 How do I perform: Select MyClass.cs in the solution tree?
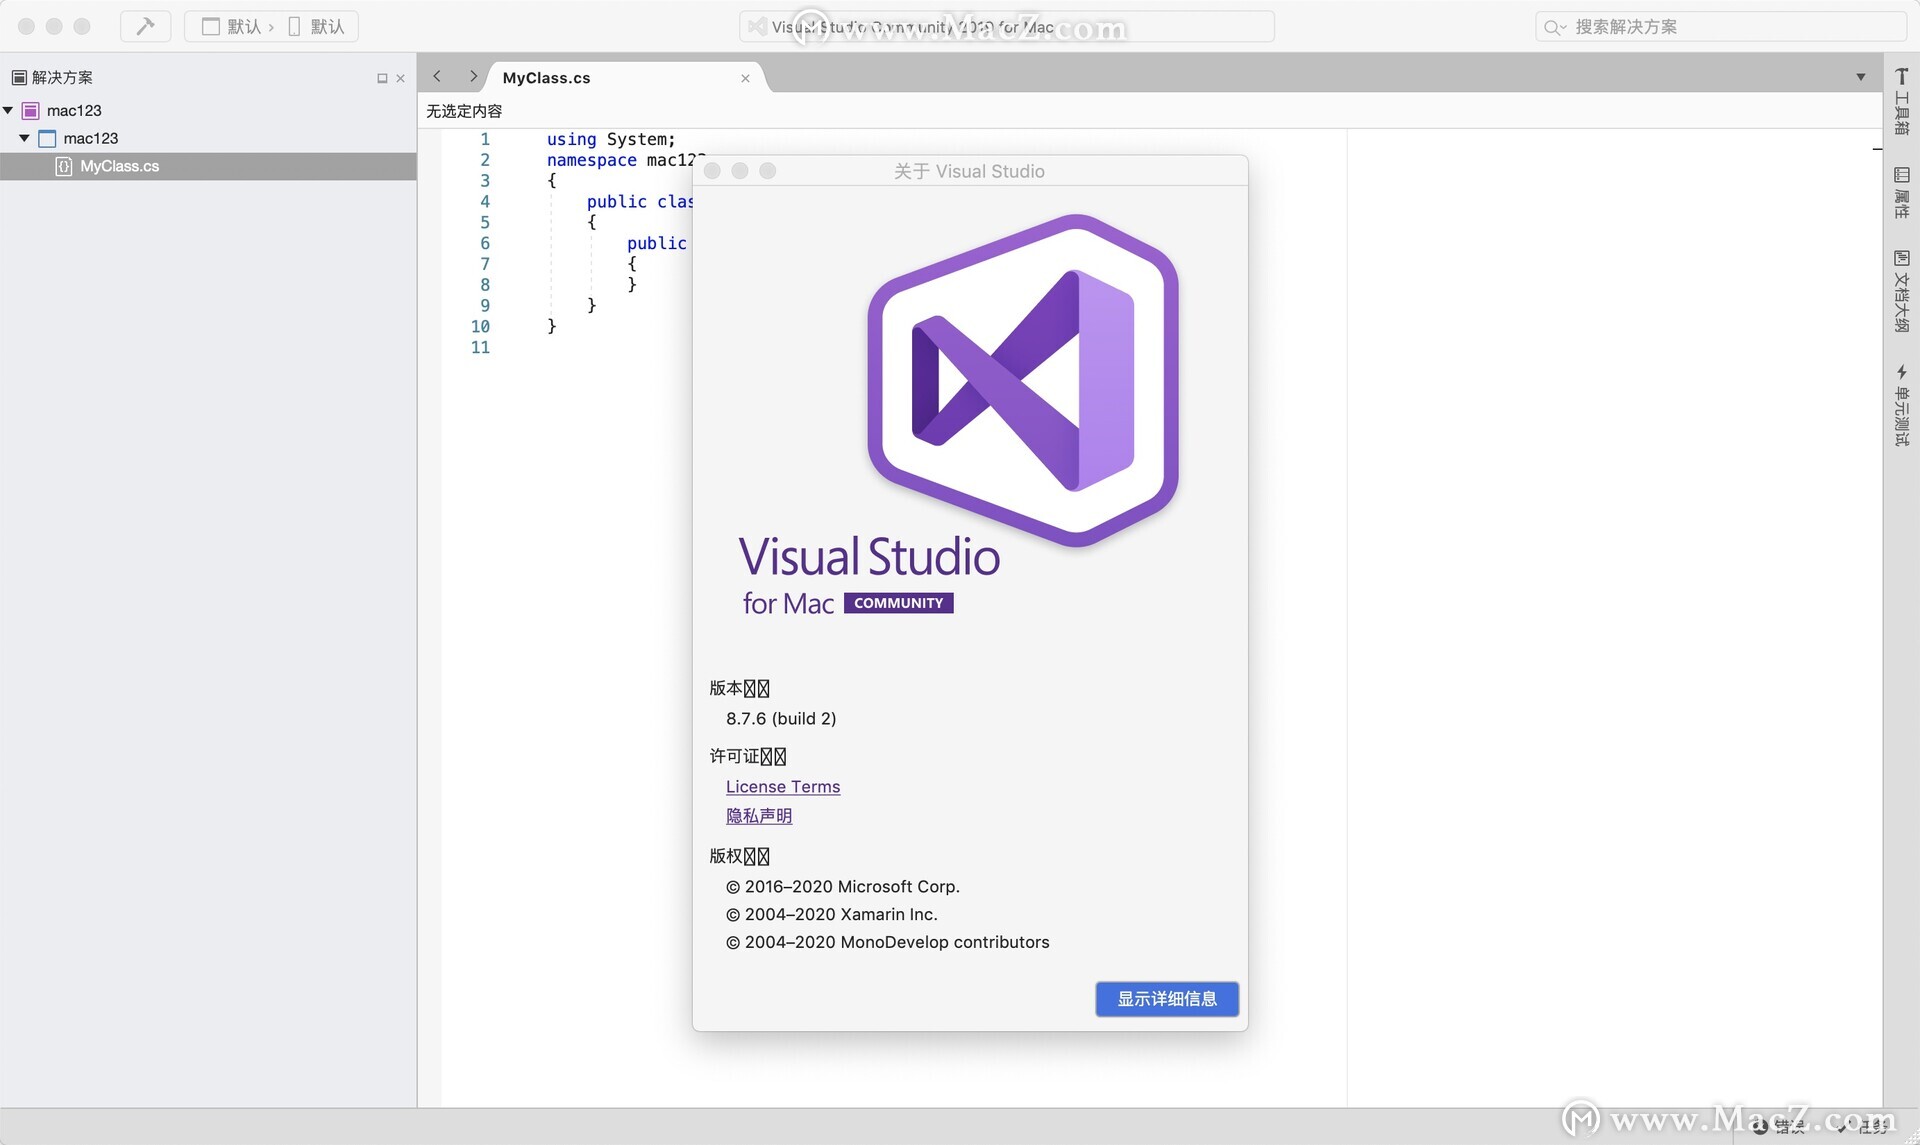point(208,166)
